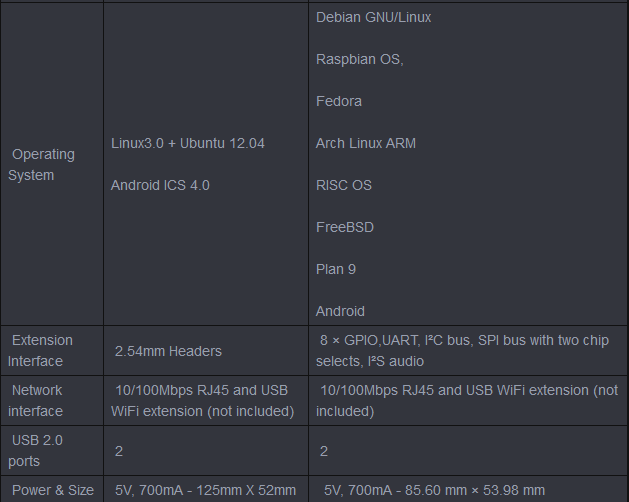Click the Arch Linux ARM entry
629x502 pixels.
coord(365,143)
